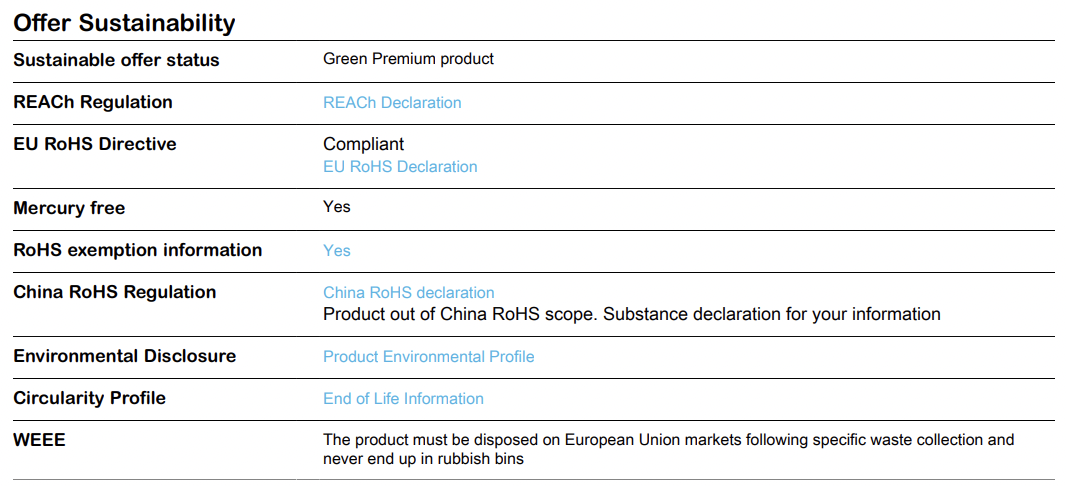Open the China RoHS declaration link
The width and height of the screenshot is (1066, 486).
click(x=408, y=293)
